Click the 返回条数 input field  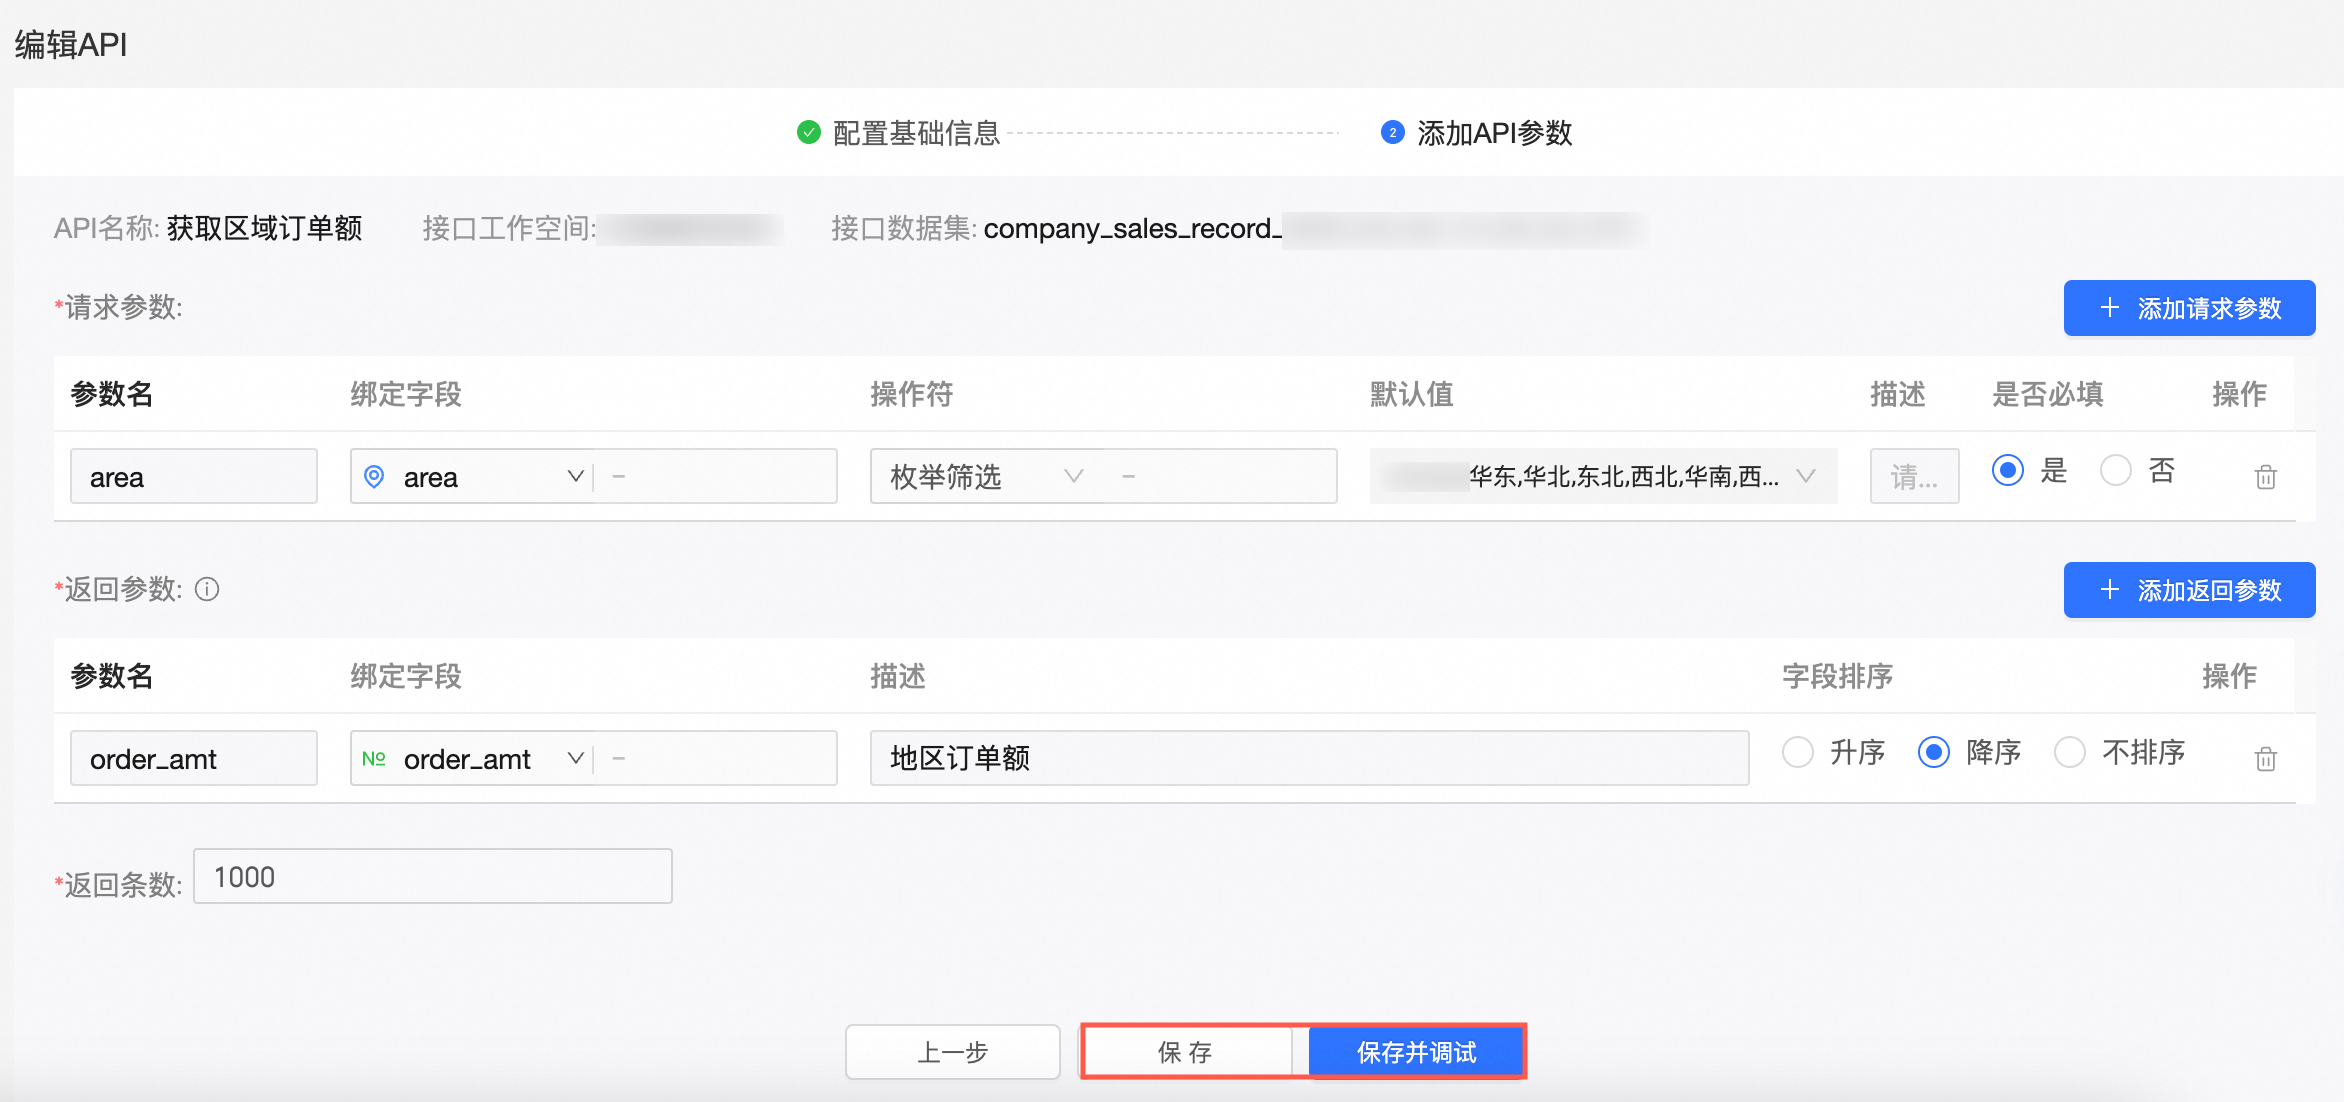[x=432, y=877]
